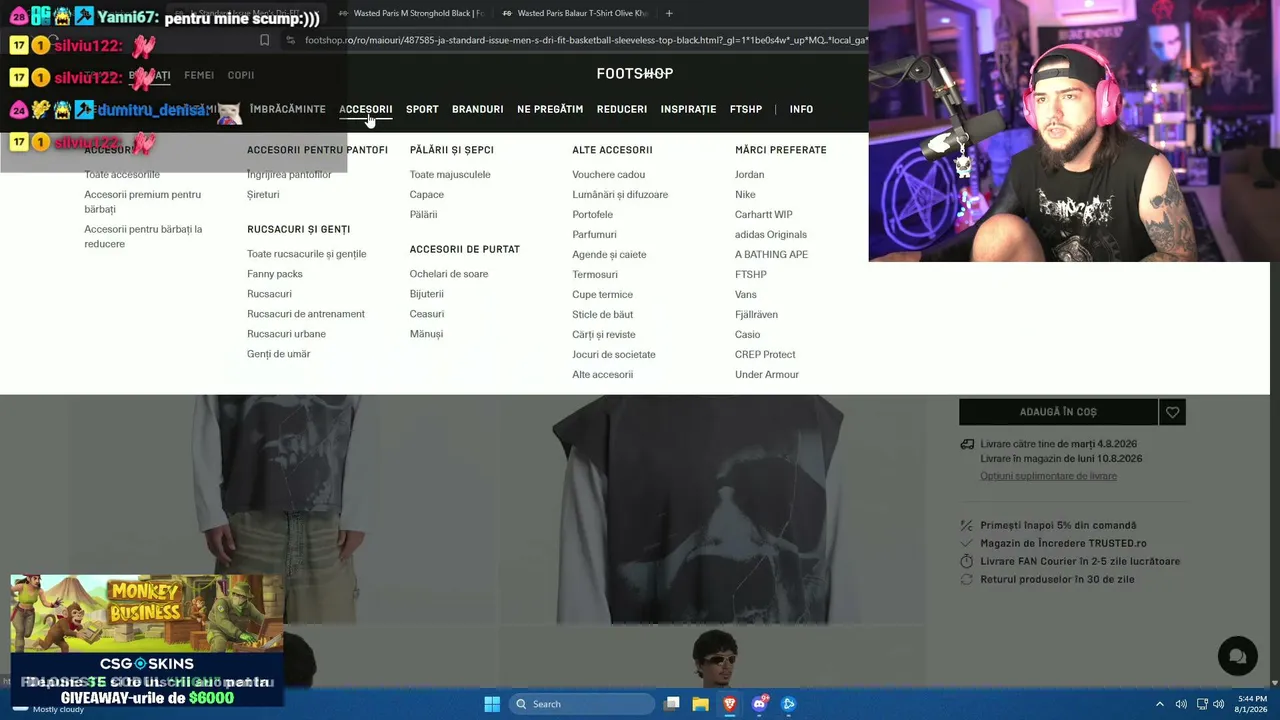Show hidden system tray icons
This screenshot has width=1280, height=720.
click(1160, 704)
